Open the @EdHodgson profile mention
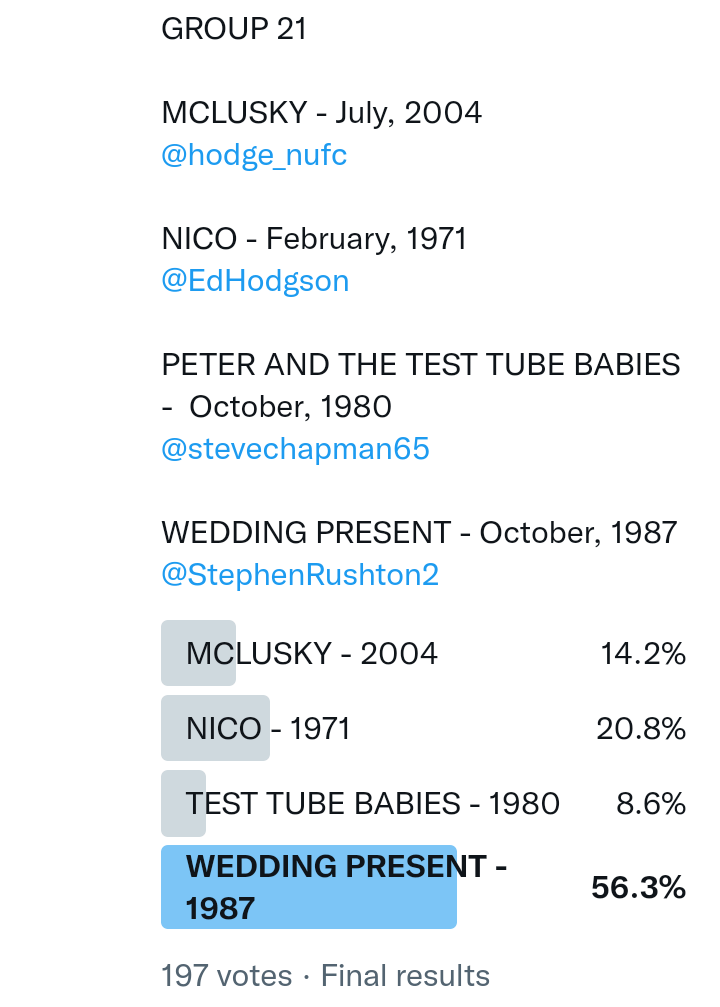Image resolution: width=720 pixels, height=1007 pixels. tap(255, 281)
